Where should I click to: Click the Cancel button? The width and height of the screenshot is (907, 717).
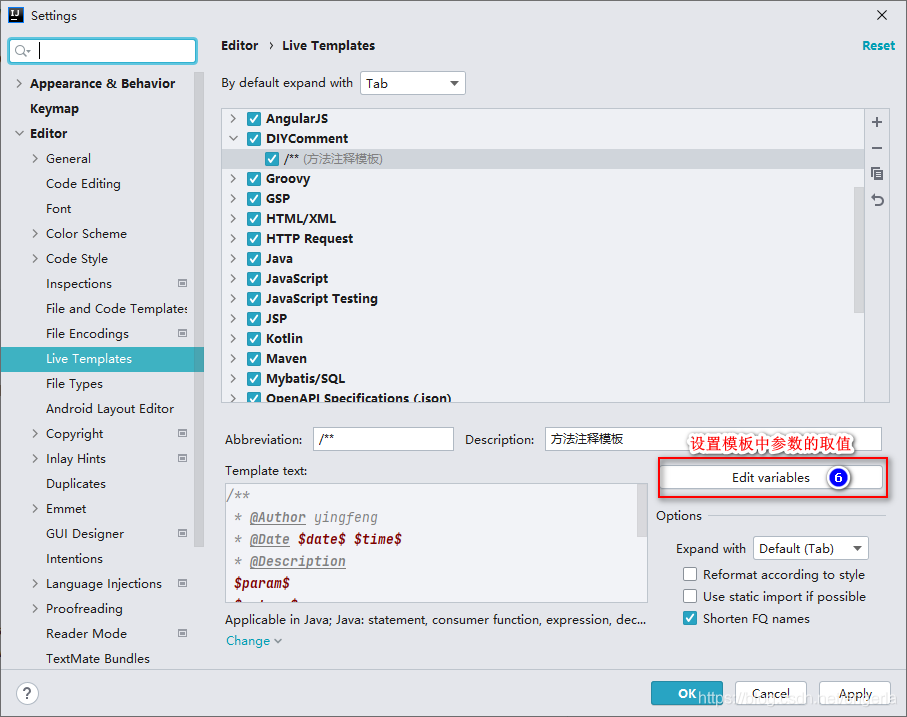770,693
